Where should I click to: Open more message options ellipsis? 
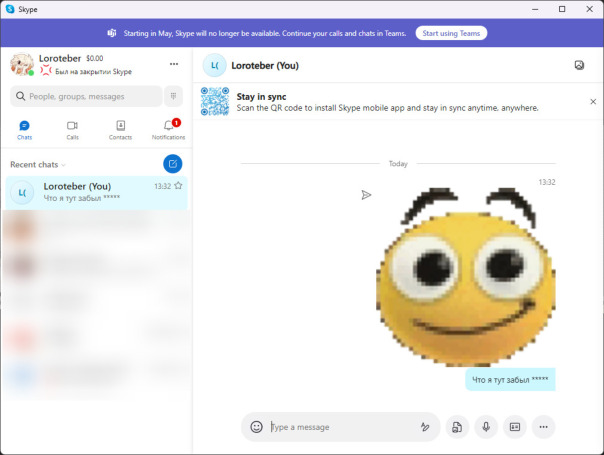click(543, 426)
